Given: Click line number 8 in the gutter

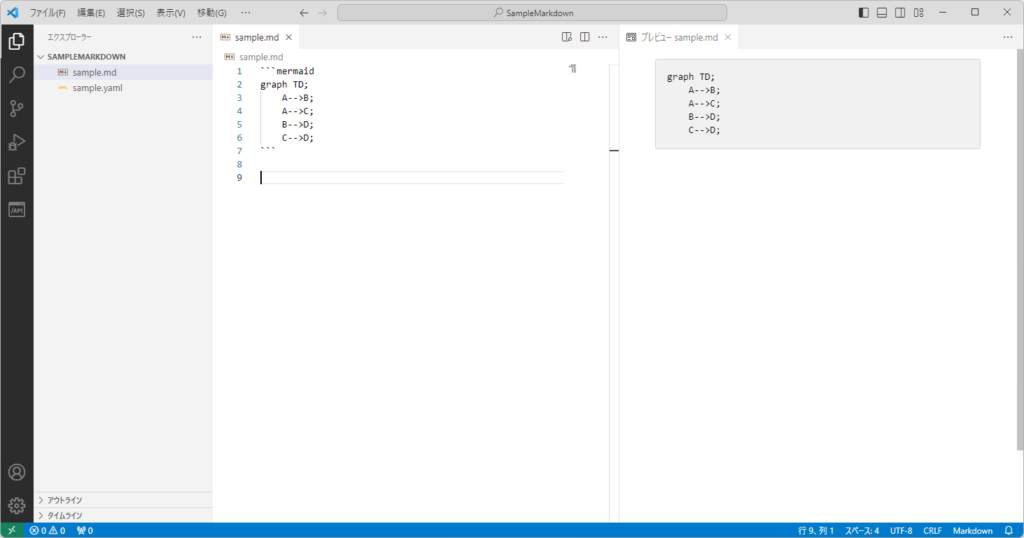Looking at the screenshot, I should click(240, 165).
